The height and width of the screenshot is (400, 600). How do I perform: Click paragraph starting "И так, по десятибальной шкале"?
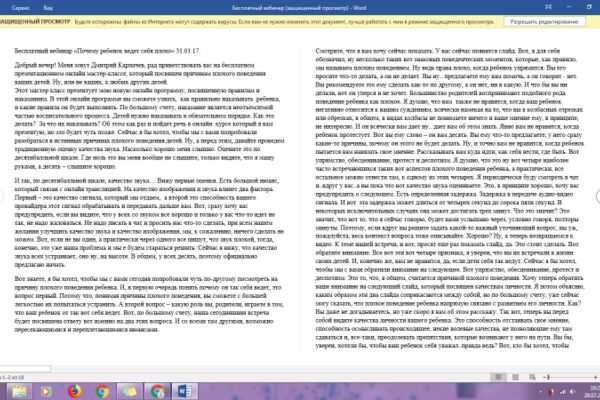click(149, 222)
